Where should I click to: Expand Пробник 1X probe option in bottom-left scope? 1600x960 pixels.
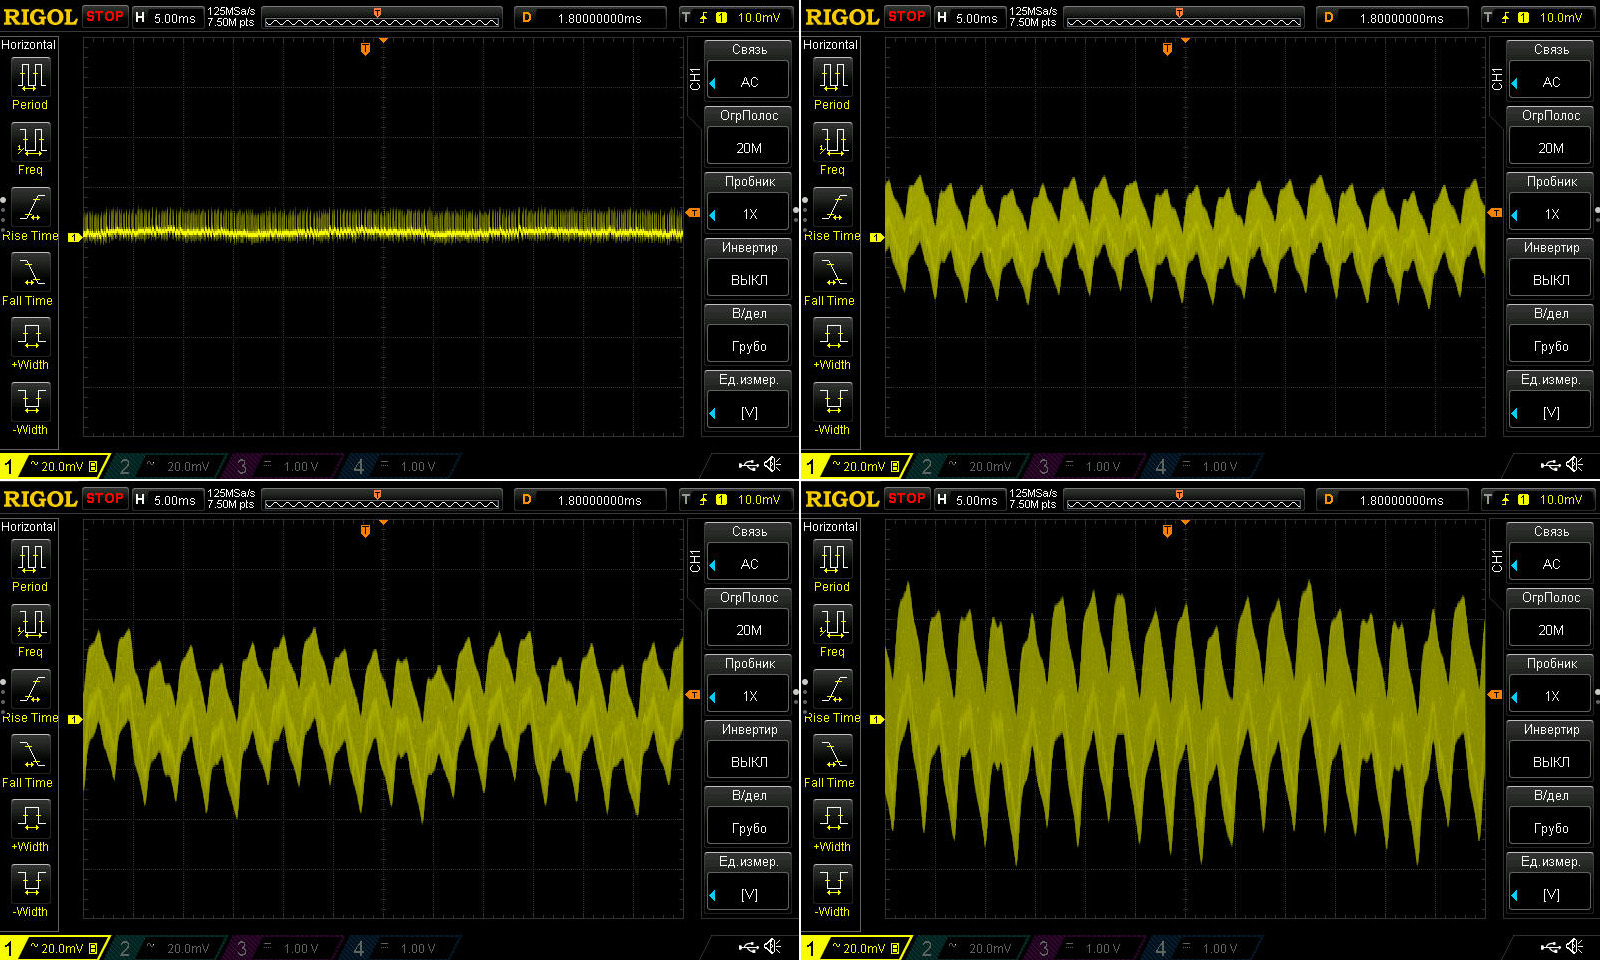point(749,696)
